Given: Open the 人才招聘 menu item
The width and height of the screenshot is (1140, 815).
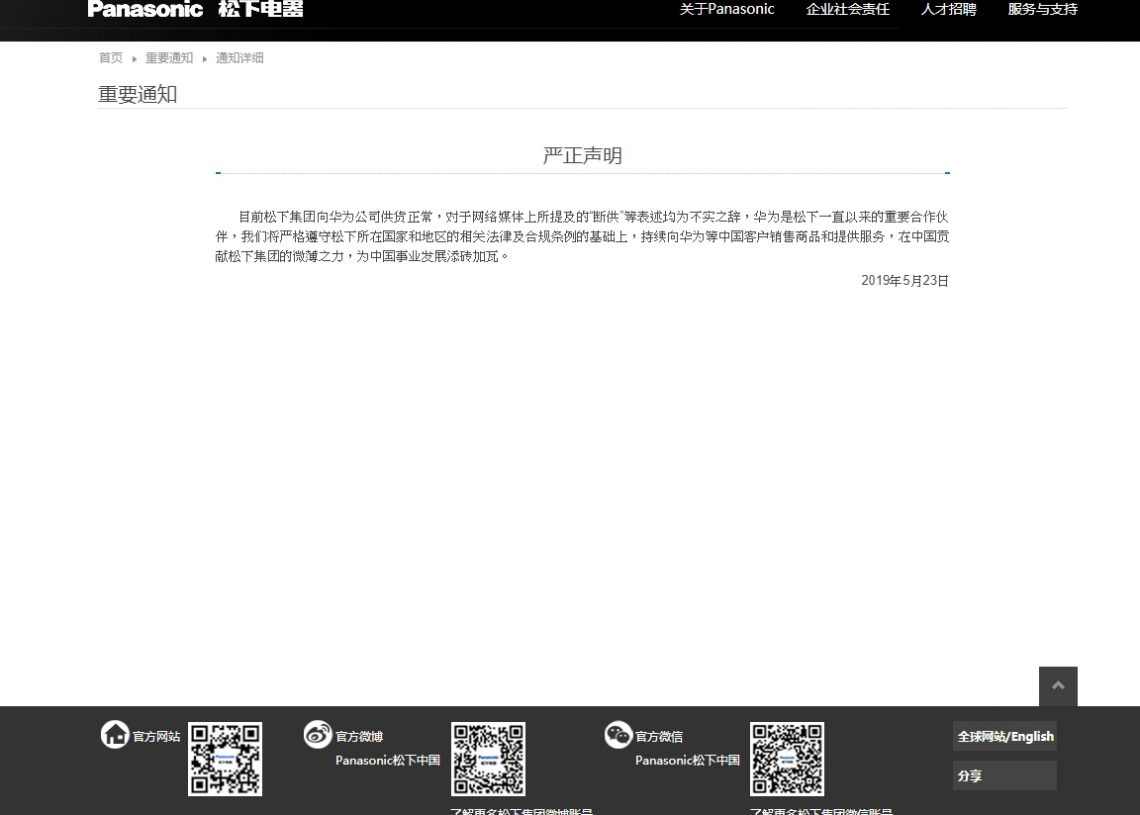Looking at the screenshot, I should (x=948, y=9).
